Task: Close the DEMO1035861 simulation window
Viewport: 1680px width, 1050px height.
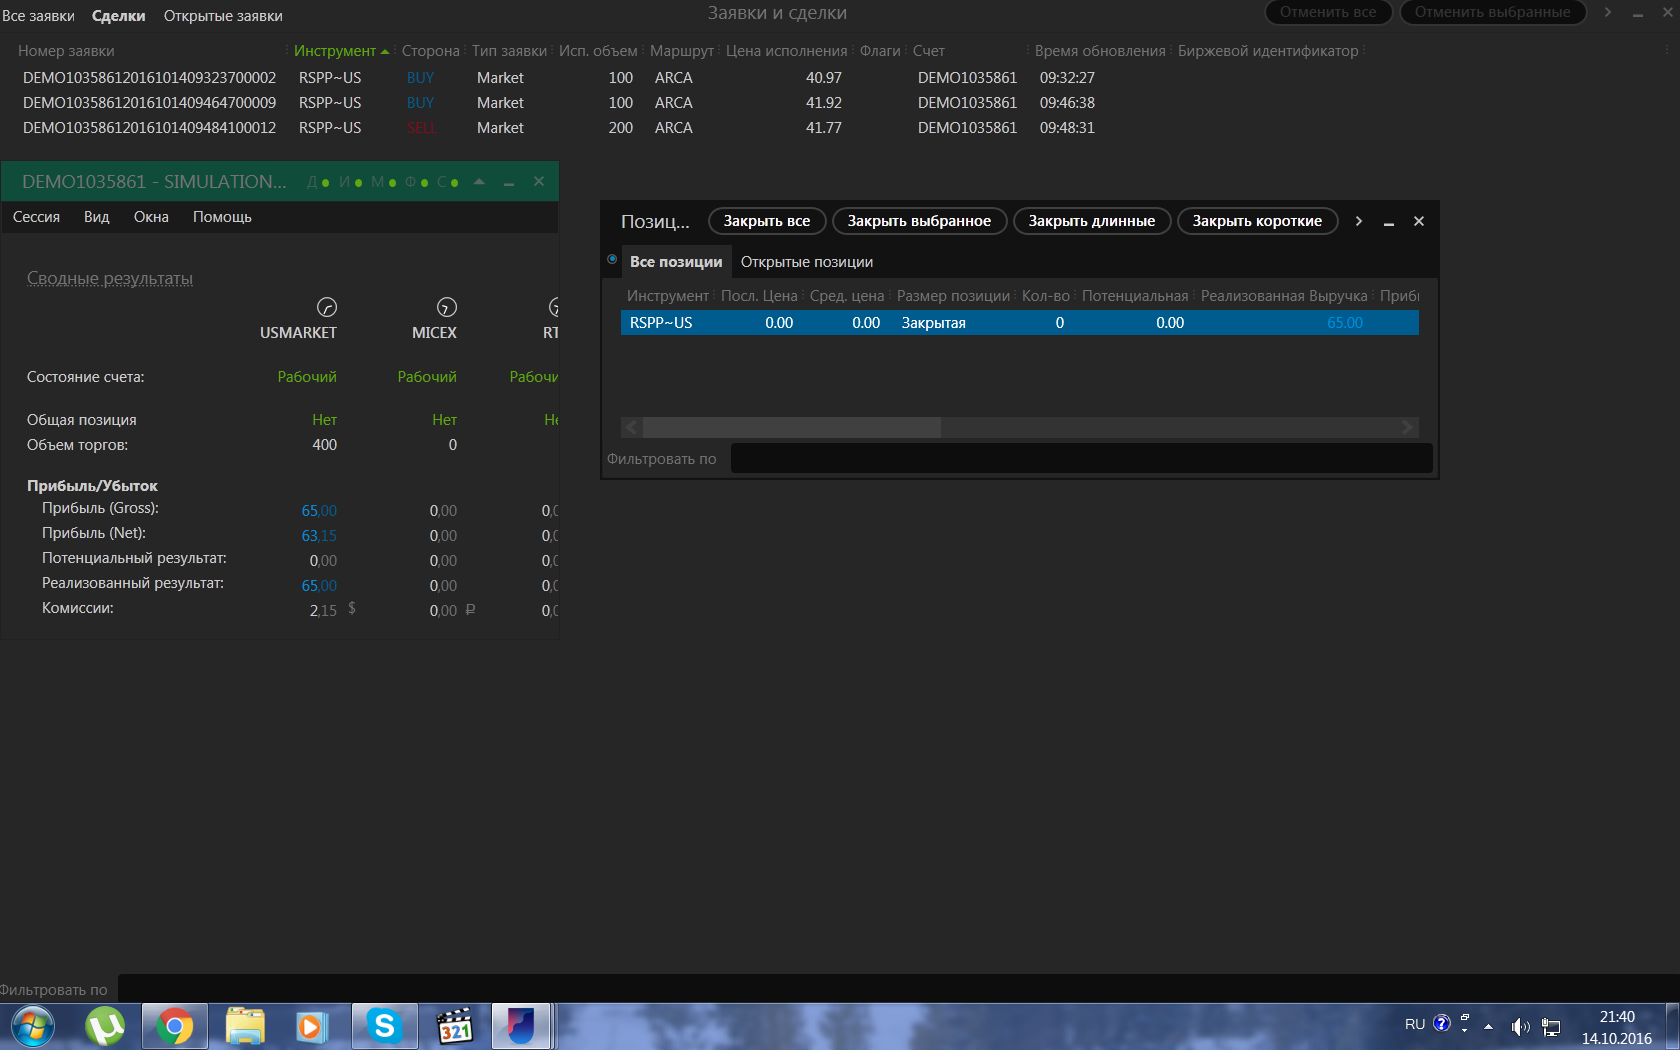Action: [x=539, y=182]
